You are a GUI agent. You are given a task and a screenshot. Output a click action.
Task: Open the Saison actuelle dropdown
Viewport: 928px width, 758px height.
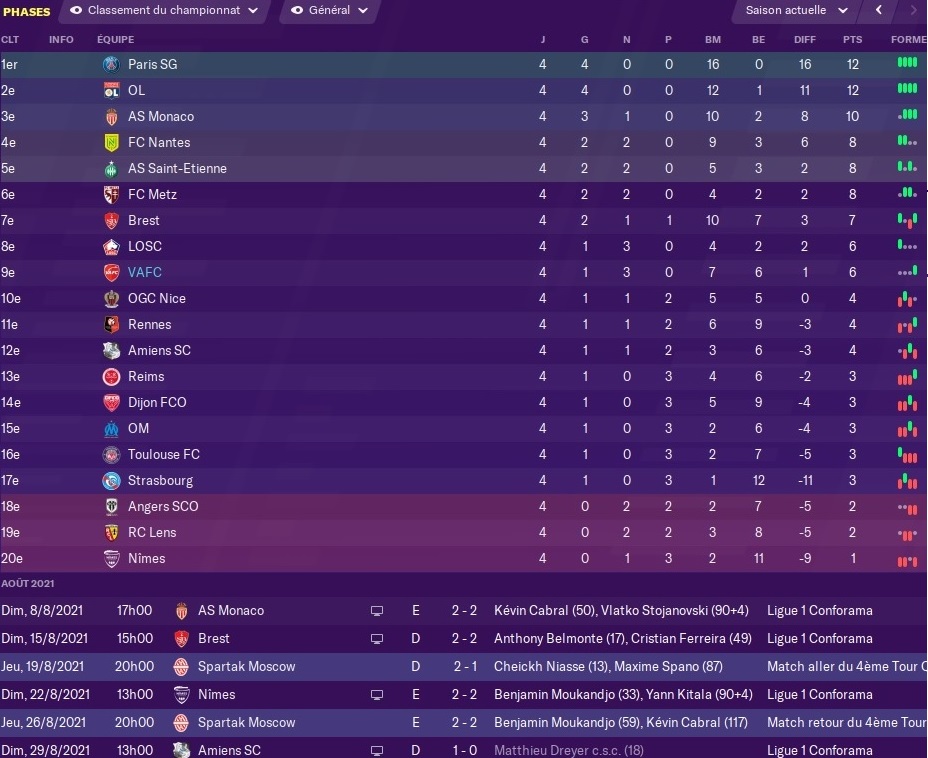coord(796,10)
